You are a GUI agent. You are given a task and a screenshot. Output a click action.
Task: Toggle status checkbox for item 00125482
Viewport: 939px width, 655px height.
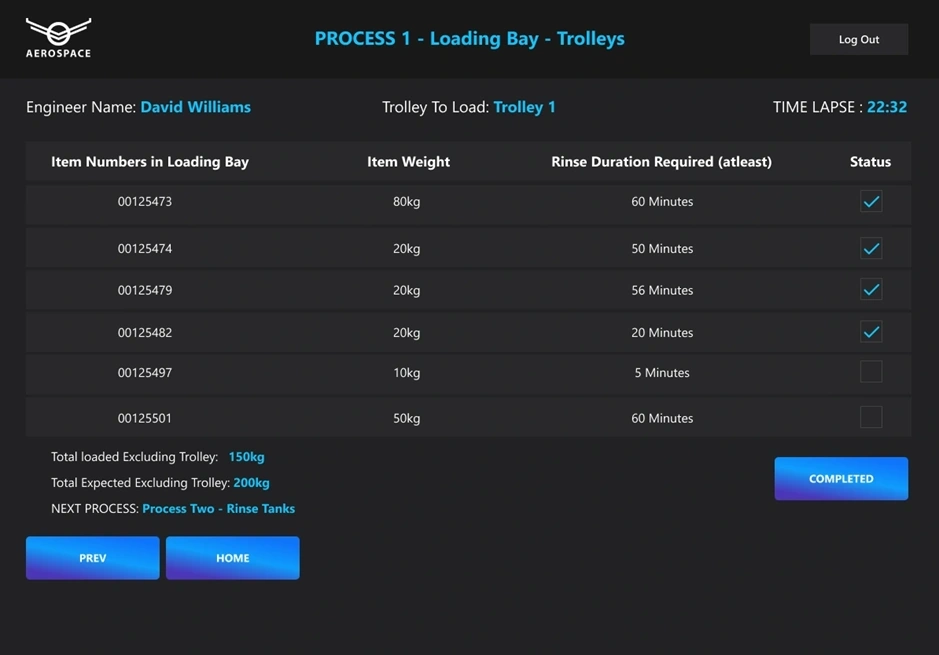pos(871,332)
